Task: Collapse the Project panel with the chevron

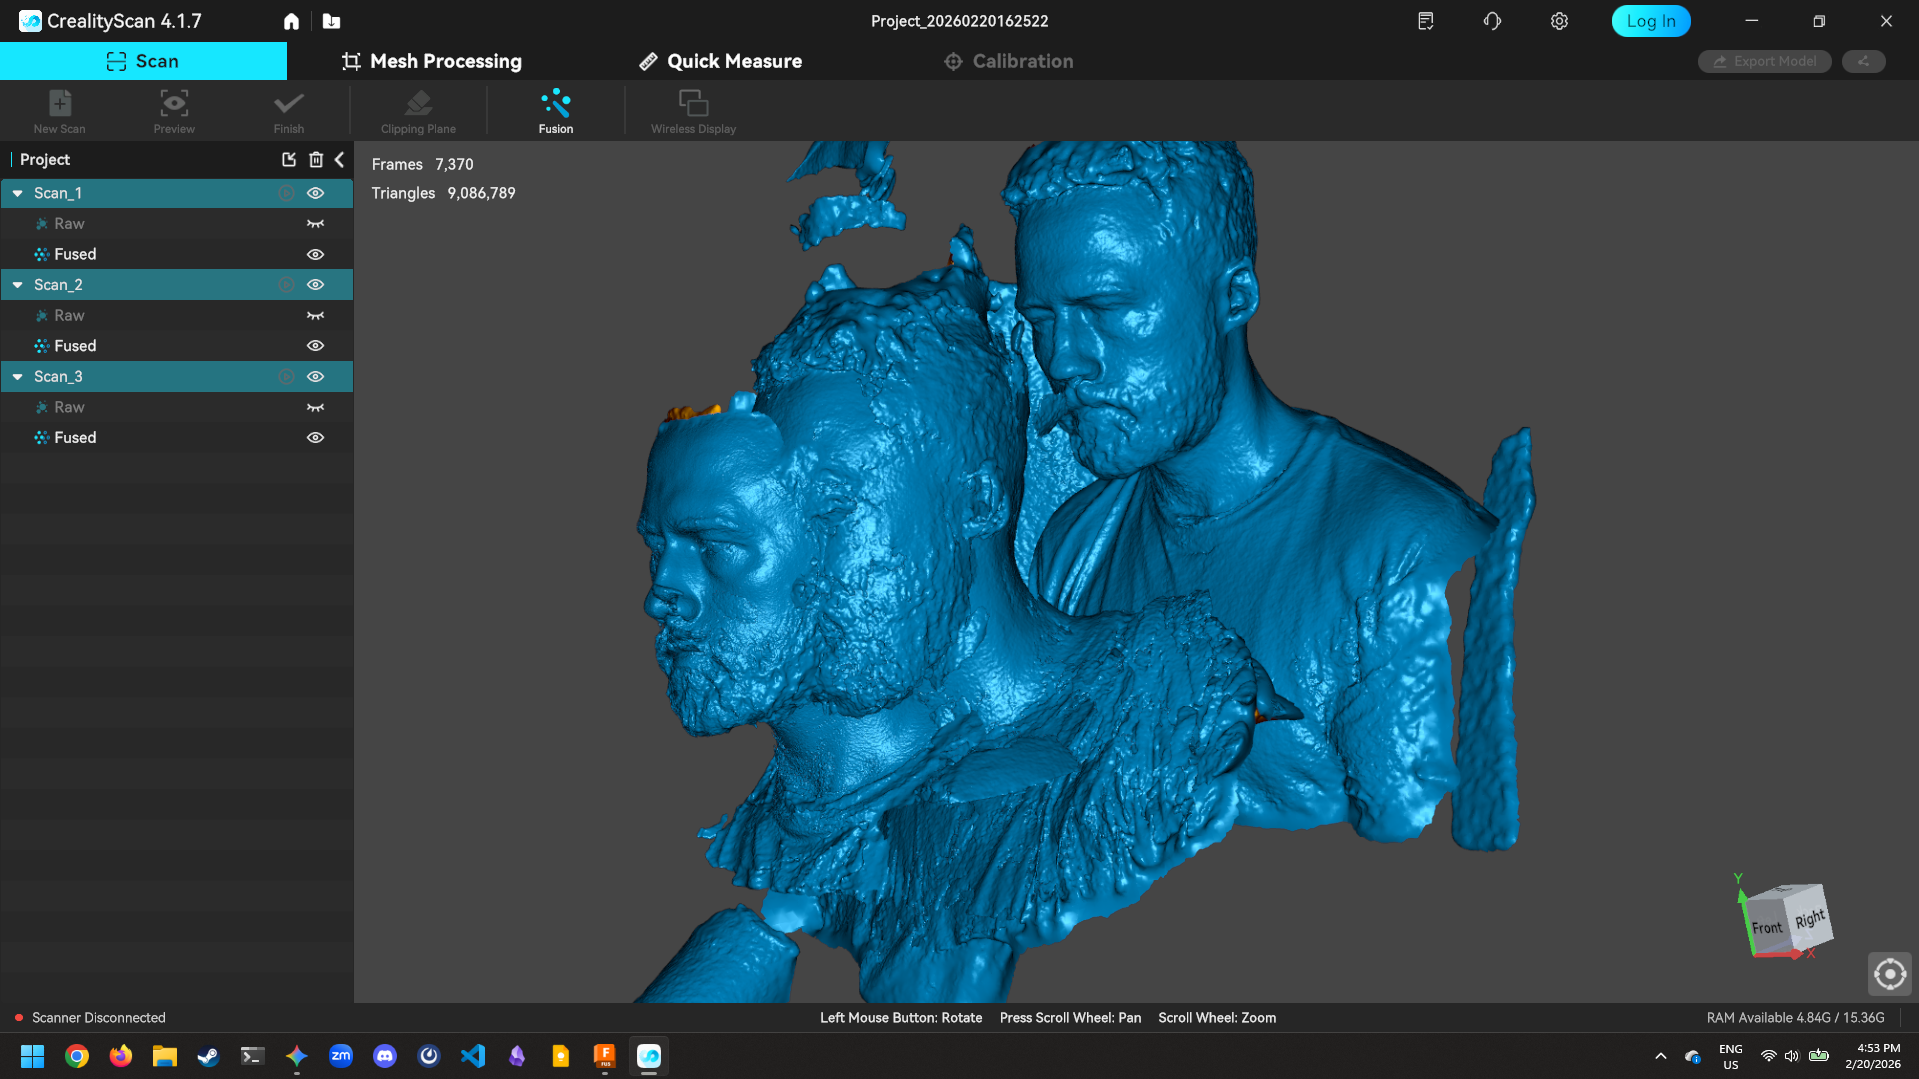Action: (339, 159)
